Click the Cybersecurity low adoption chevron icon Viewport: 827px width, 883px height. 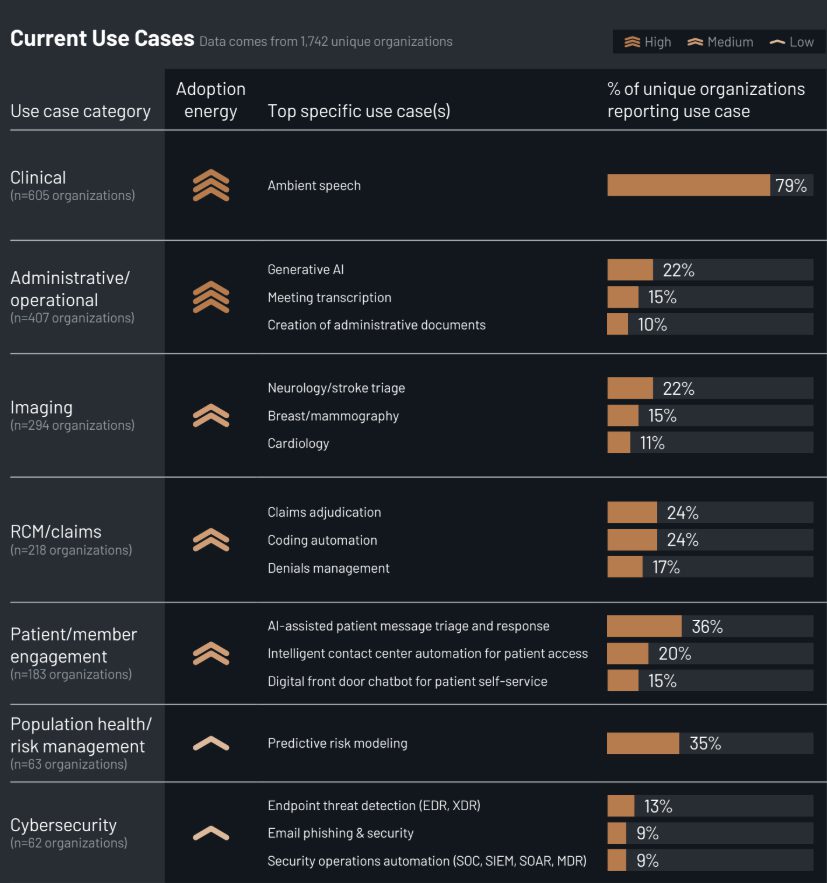click(211, 833)
